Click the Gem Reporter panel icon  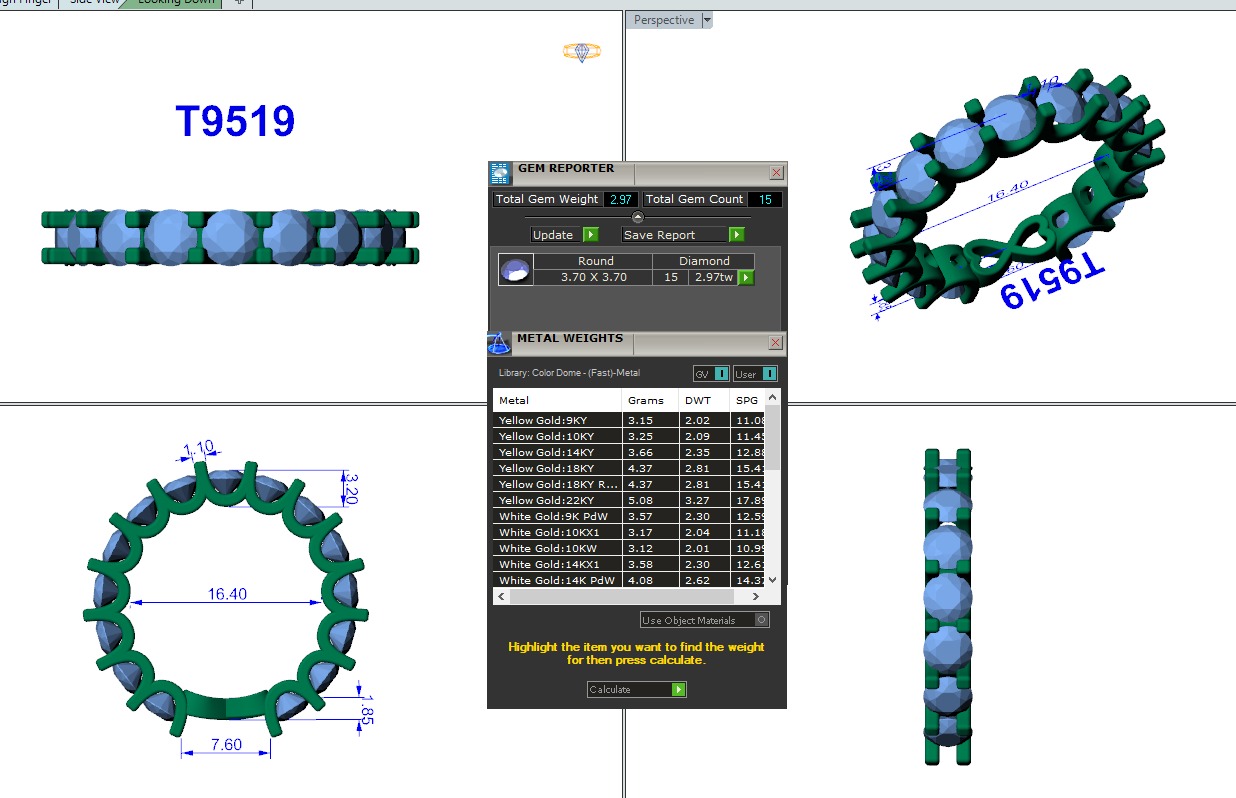(500, 173)
